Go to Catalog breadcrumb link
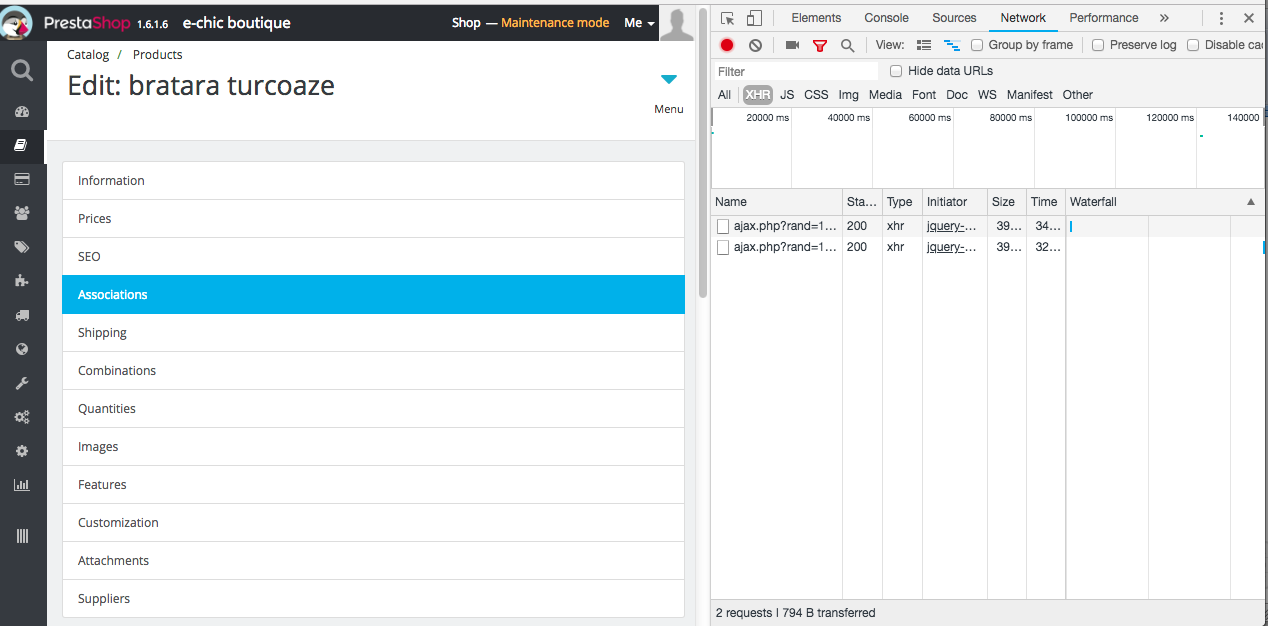 coord(88,55)
